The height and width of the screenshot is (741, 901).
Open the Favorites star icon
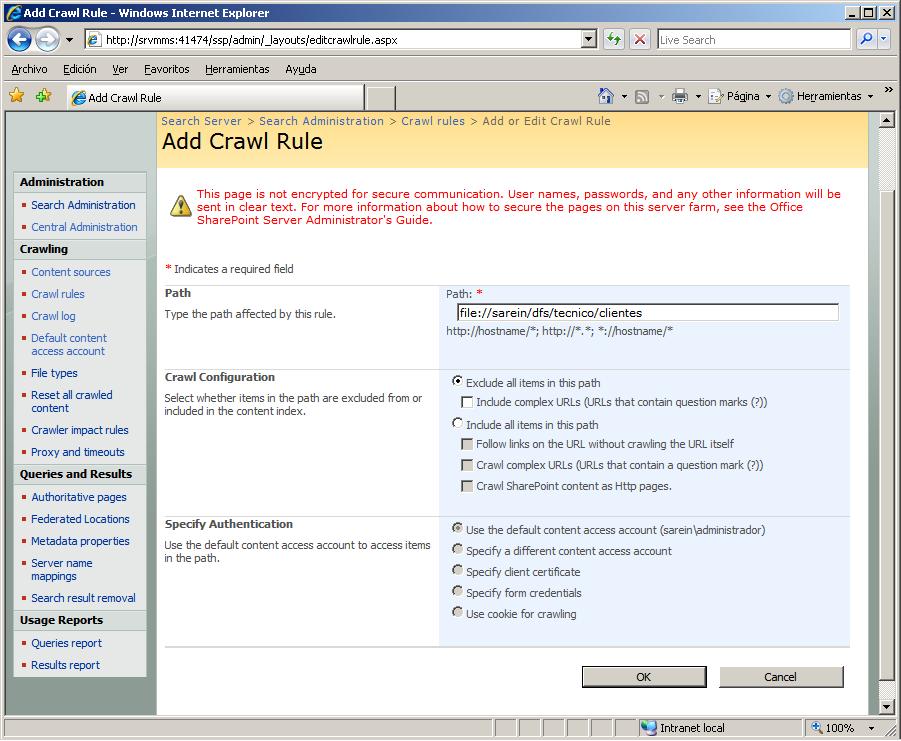tap(17, 95)
